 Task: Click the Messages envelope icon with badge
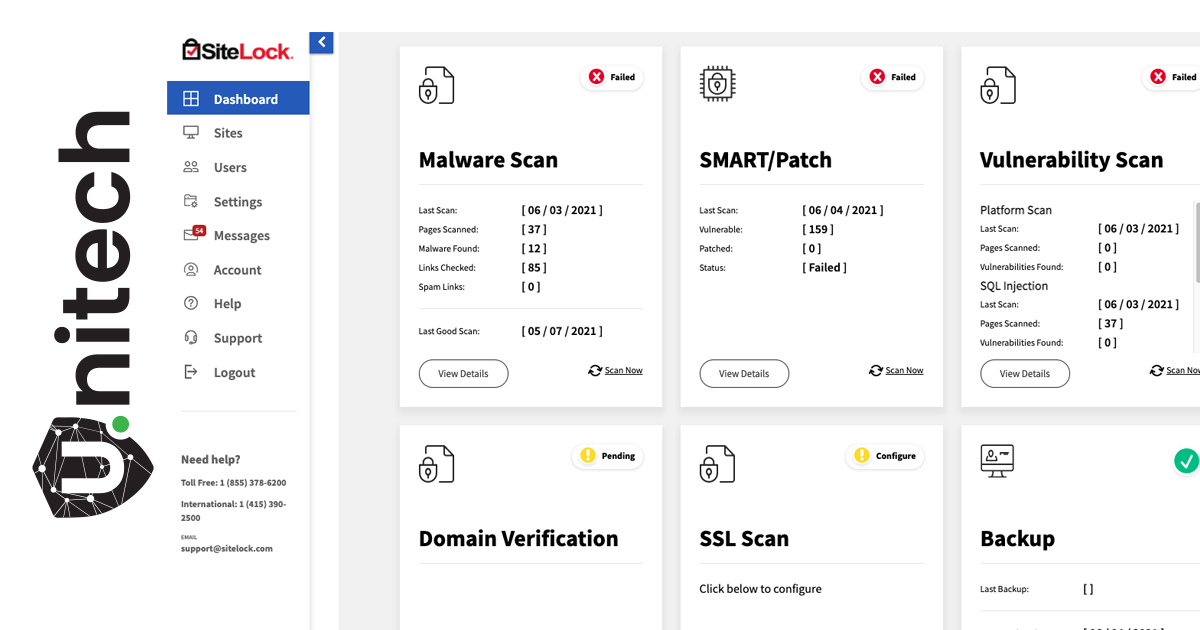coord(194,234)
